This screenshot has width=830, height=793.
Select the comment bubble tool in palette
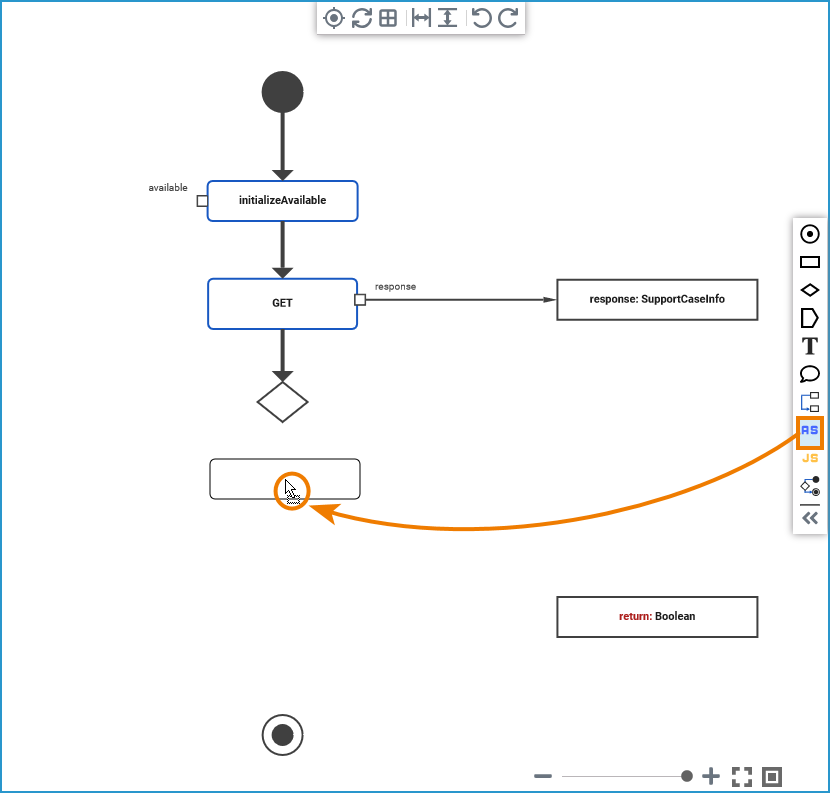click(x=809, y=374)
